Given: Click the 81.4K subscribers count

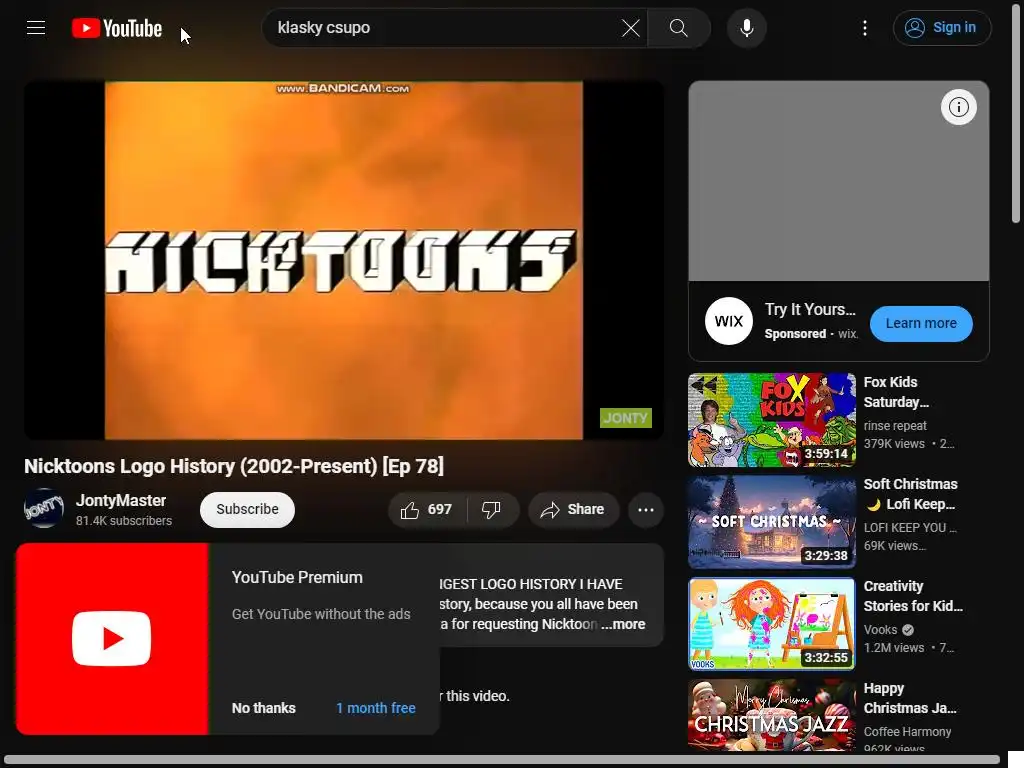Looking at the screenshot, I should coord(123,521).
